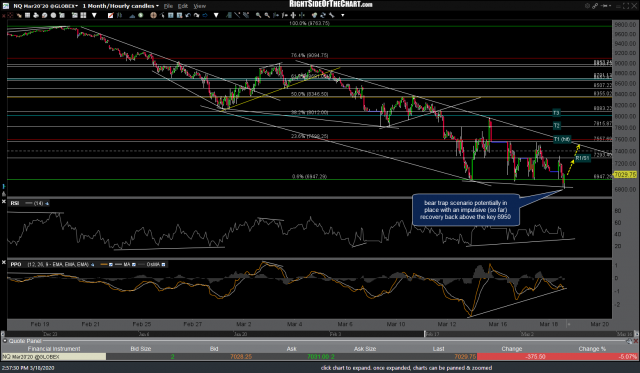This screenshot has height=373, width=640.
Task: Click the four-pane grid layout icon
Action: [83, 15]
